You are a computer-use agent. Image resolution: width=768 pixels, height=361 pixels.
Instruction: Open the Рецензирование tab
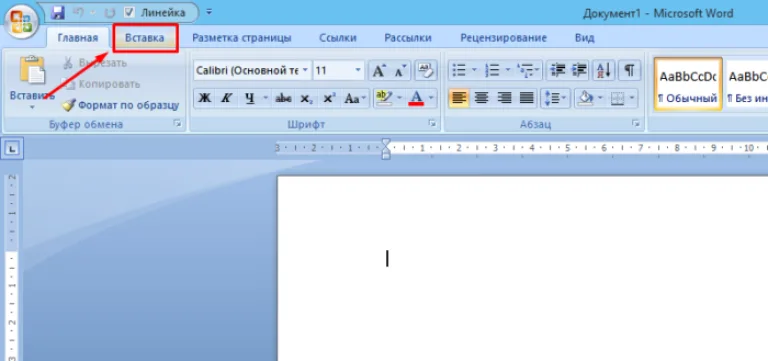pyautogui.click(x=503, y=38)
